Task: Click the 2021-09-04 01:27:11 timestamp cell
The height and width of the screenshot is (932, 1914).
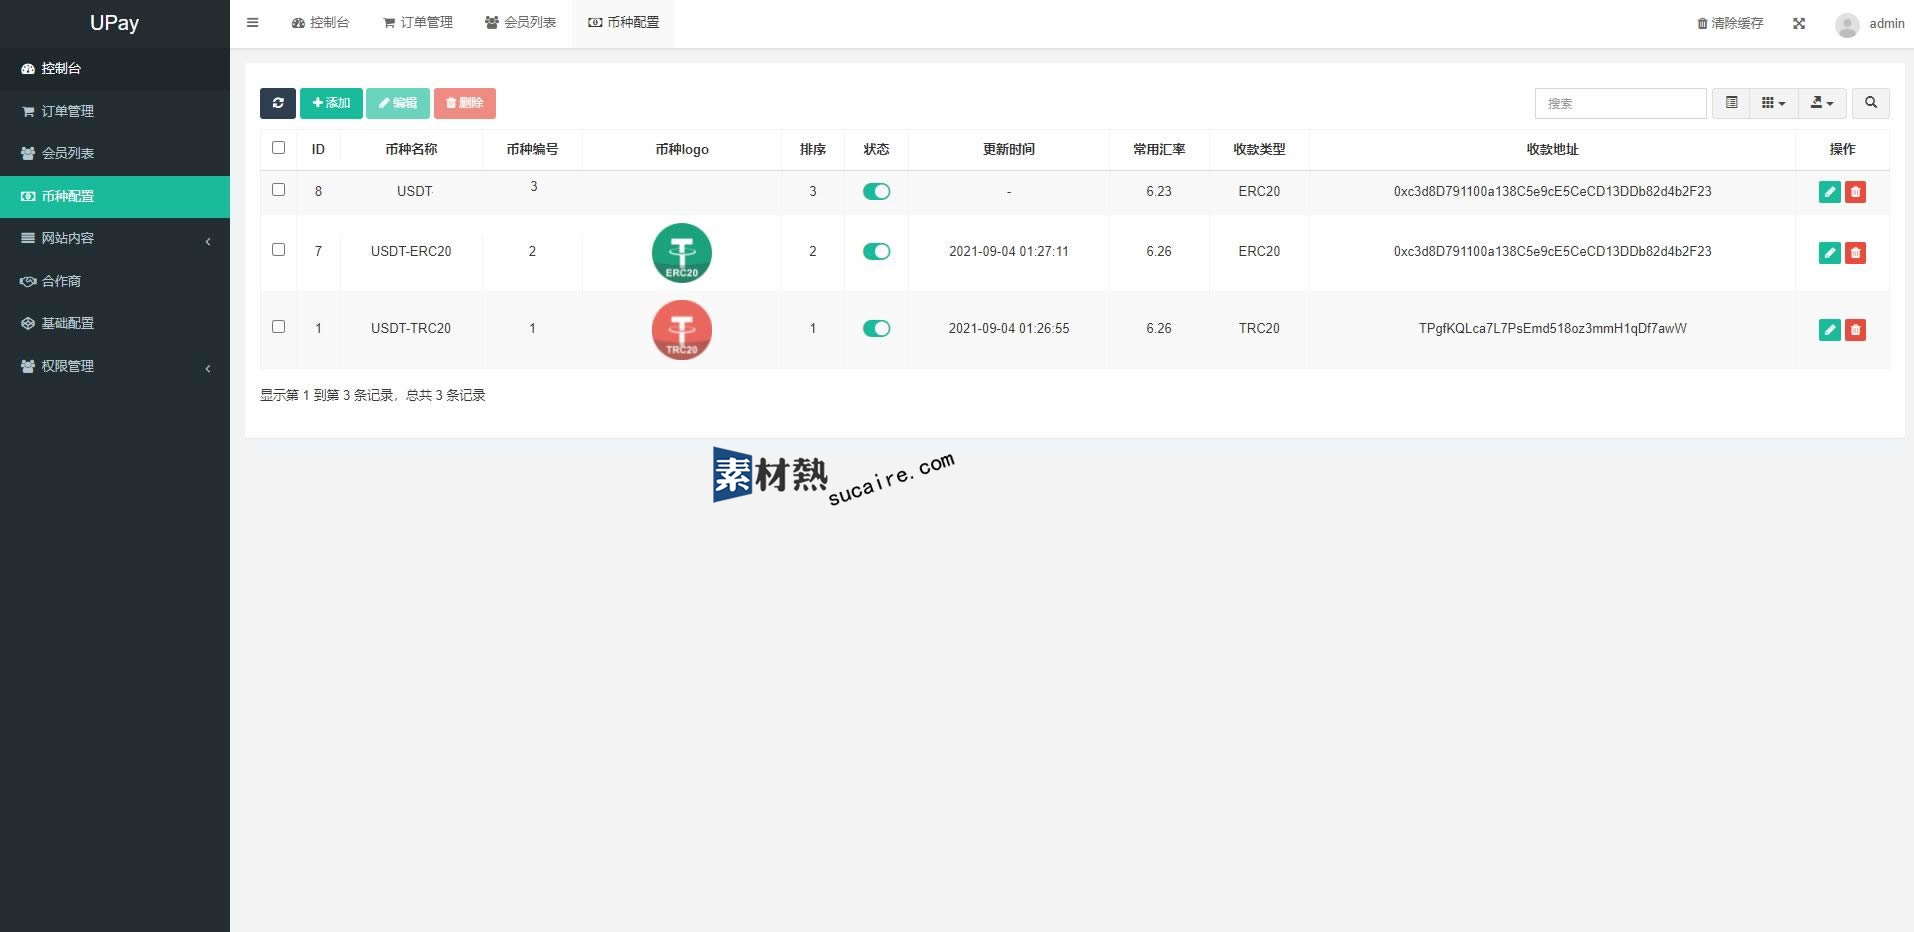Action: [x=1009, y=251]
